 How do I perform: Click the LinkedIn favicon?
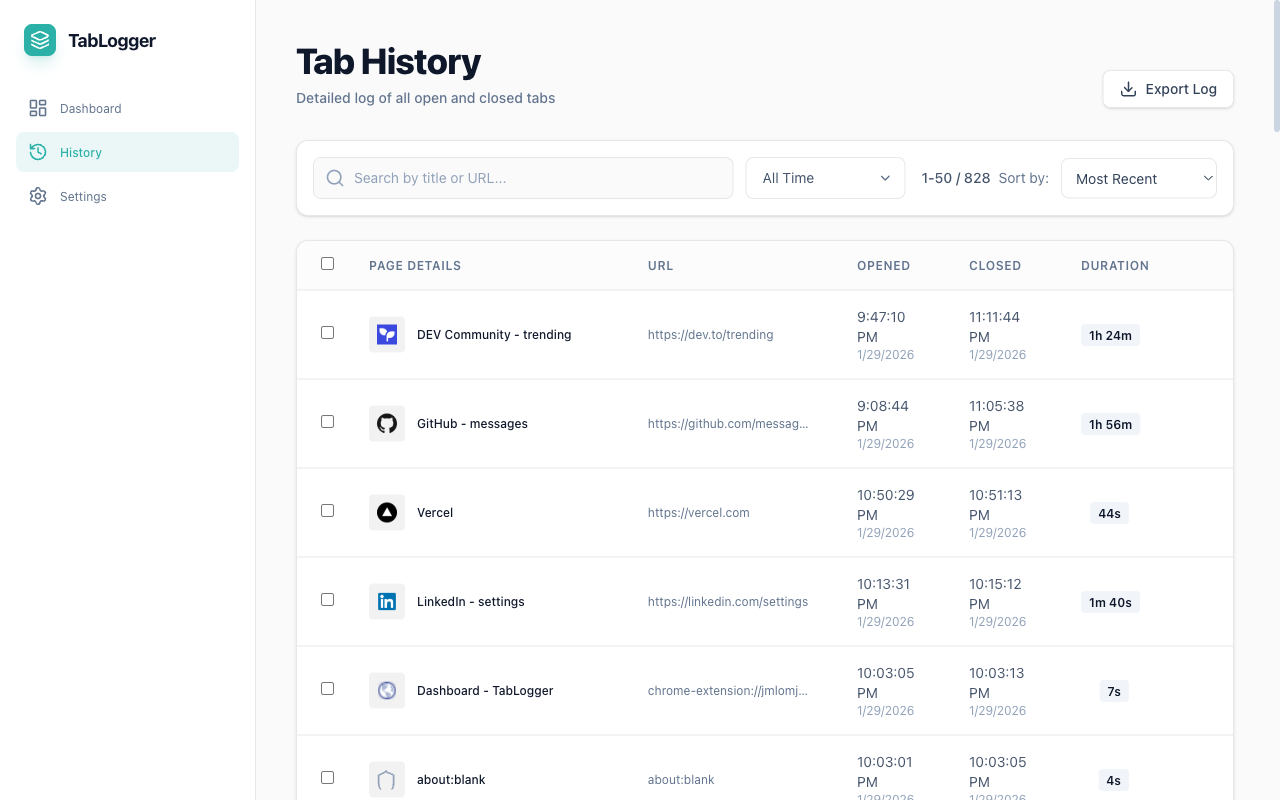[387, 601]
